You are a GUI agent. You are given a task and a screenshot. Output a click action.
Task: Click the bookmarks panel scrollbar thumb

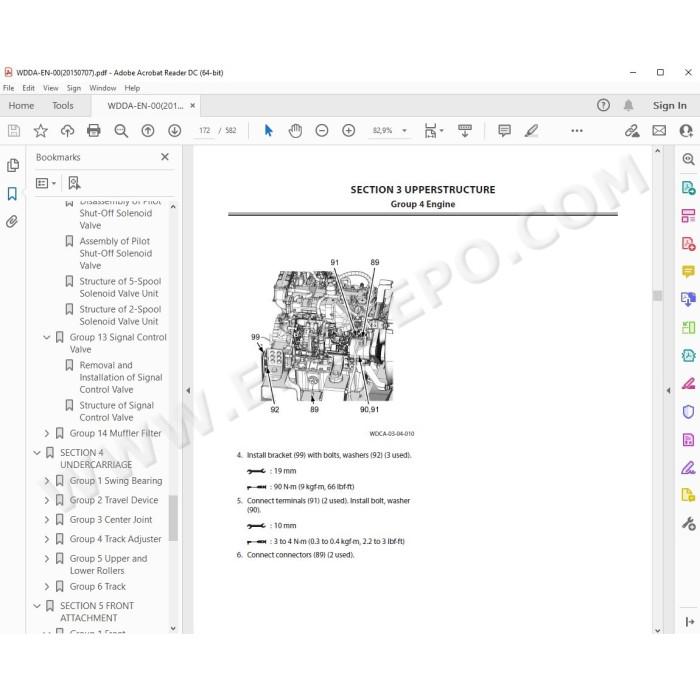tap(173, 518)
